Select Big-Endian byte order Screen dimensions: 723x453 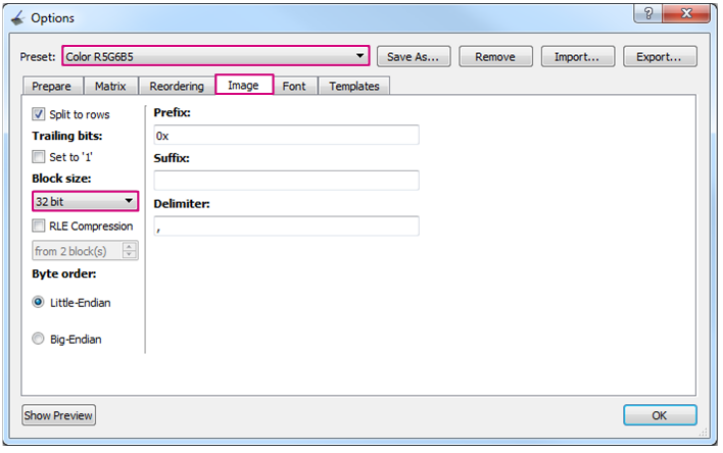39,339
